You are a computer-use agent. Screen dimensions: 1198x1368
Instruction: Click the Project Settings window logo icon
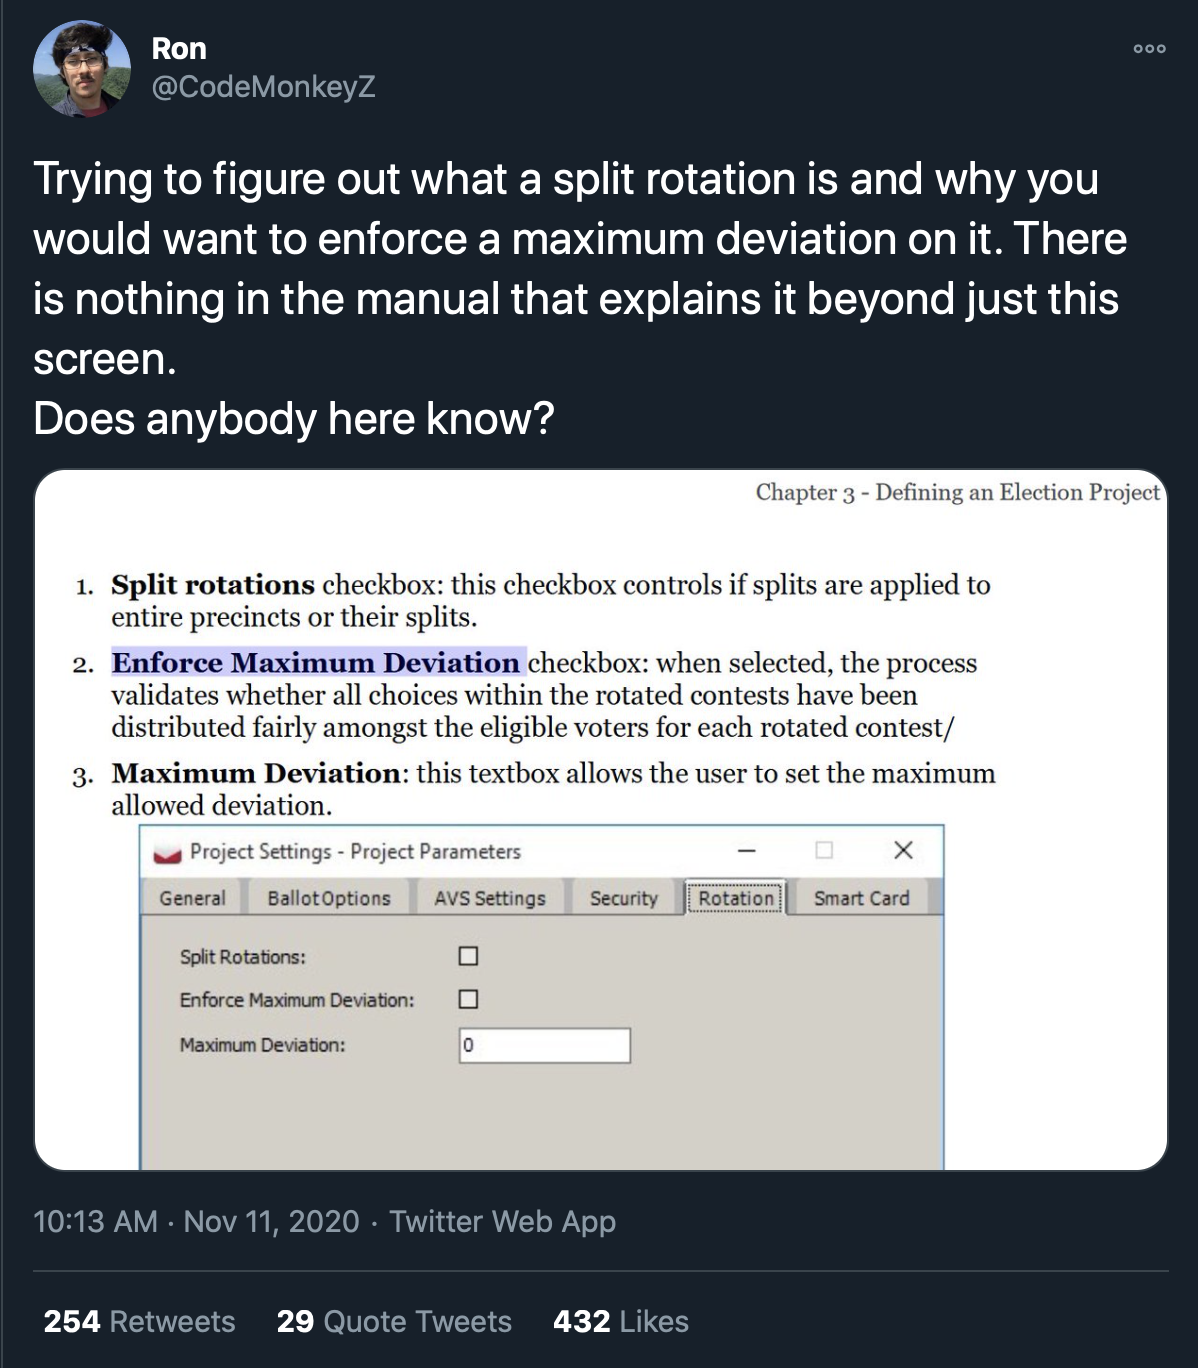point(166,853)
